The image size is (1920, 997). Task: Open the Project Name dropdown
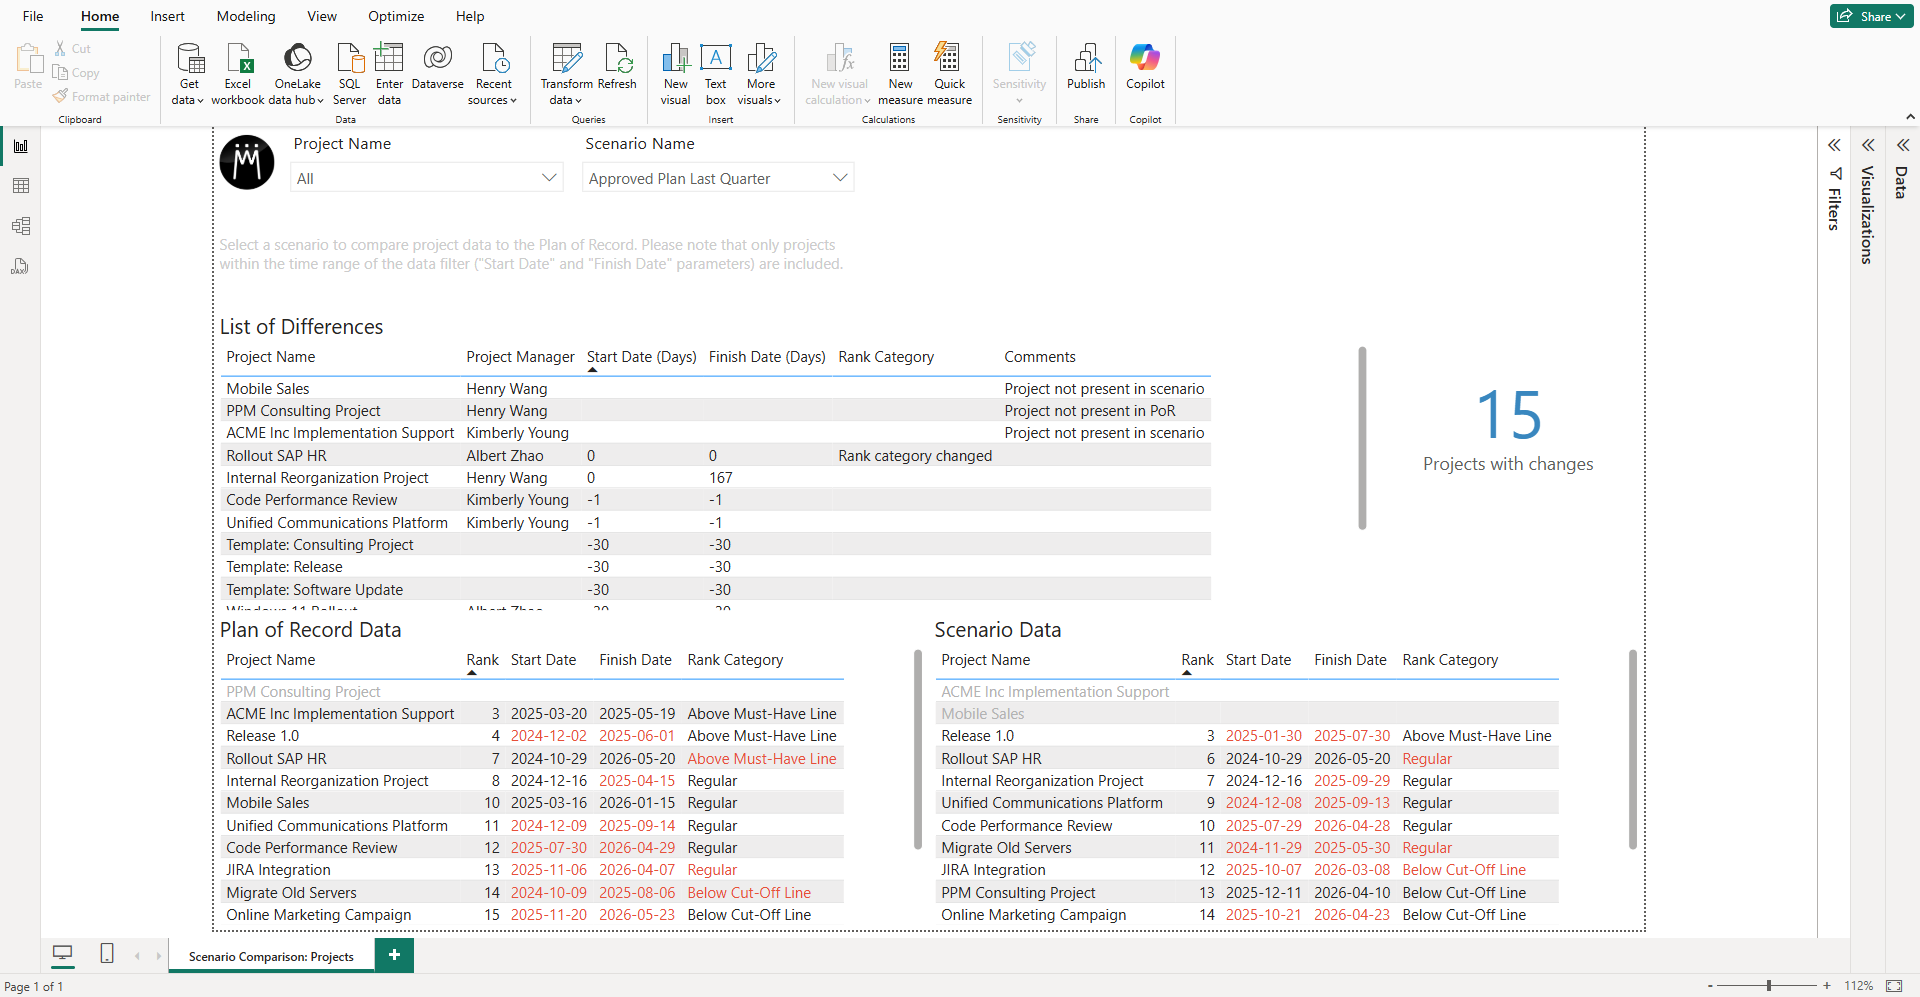[427, 178]
